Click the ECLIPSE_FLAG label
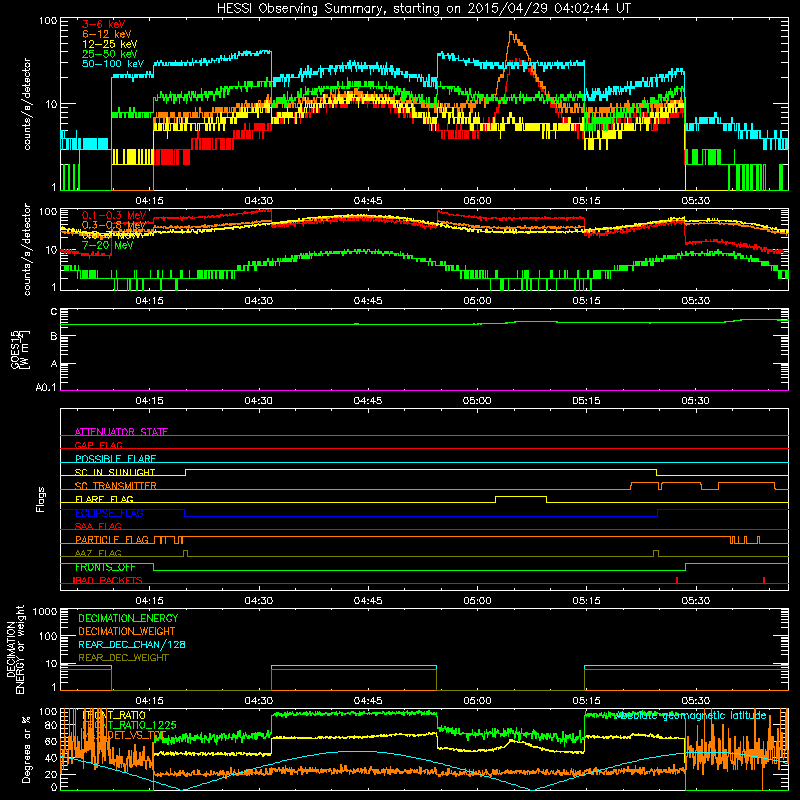 [x=109, y=513]
